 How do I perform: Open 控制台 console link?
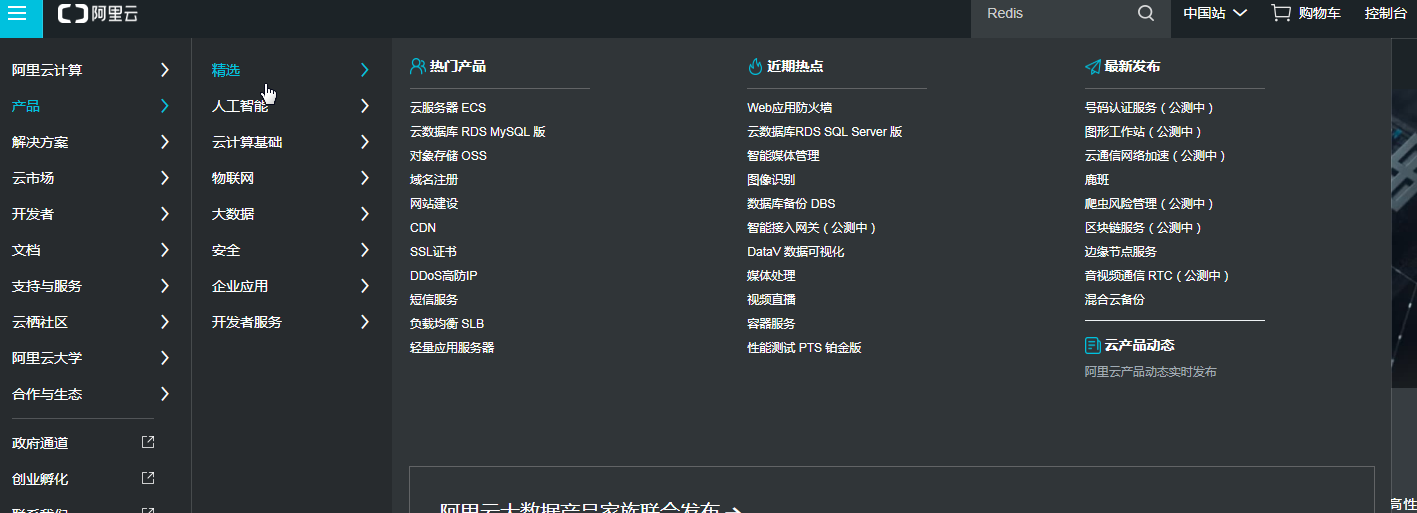click(x=1386, y=14)
